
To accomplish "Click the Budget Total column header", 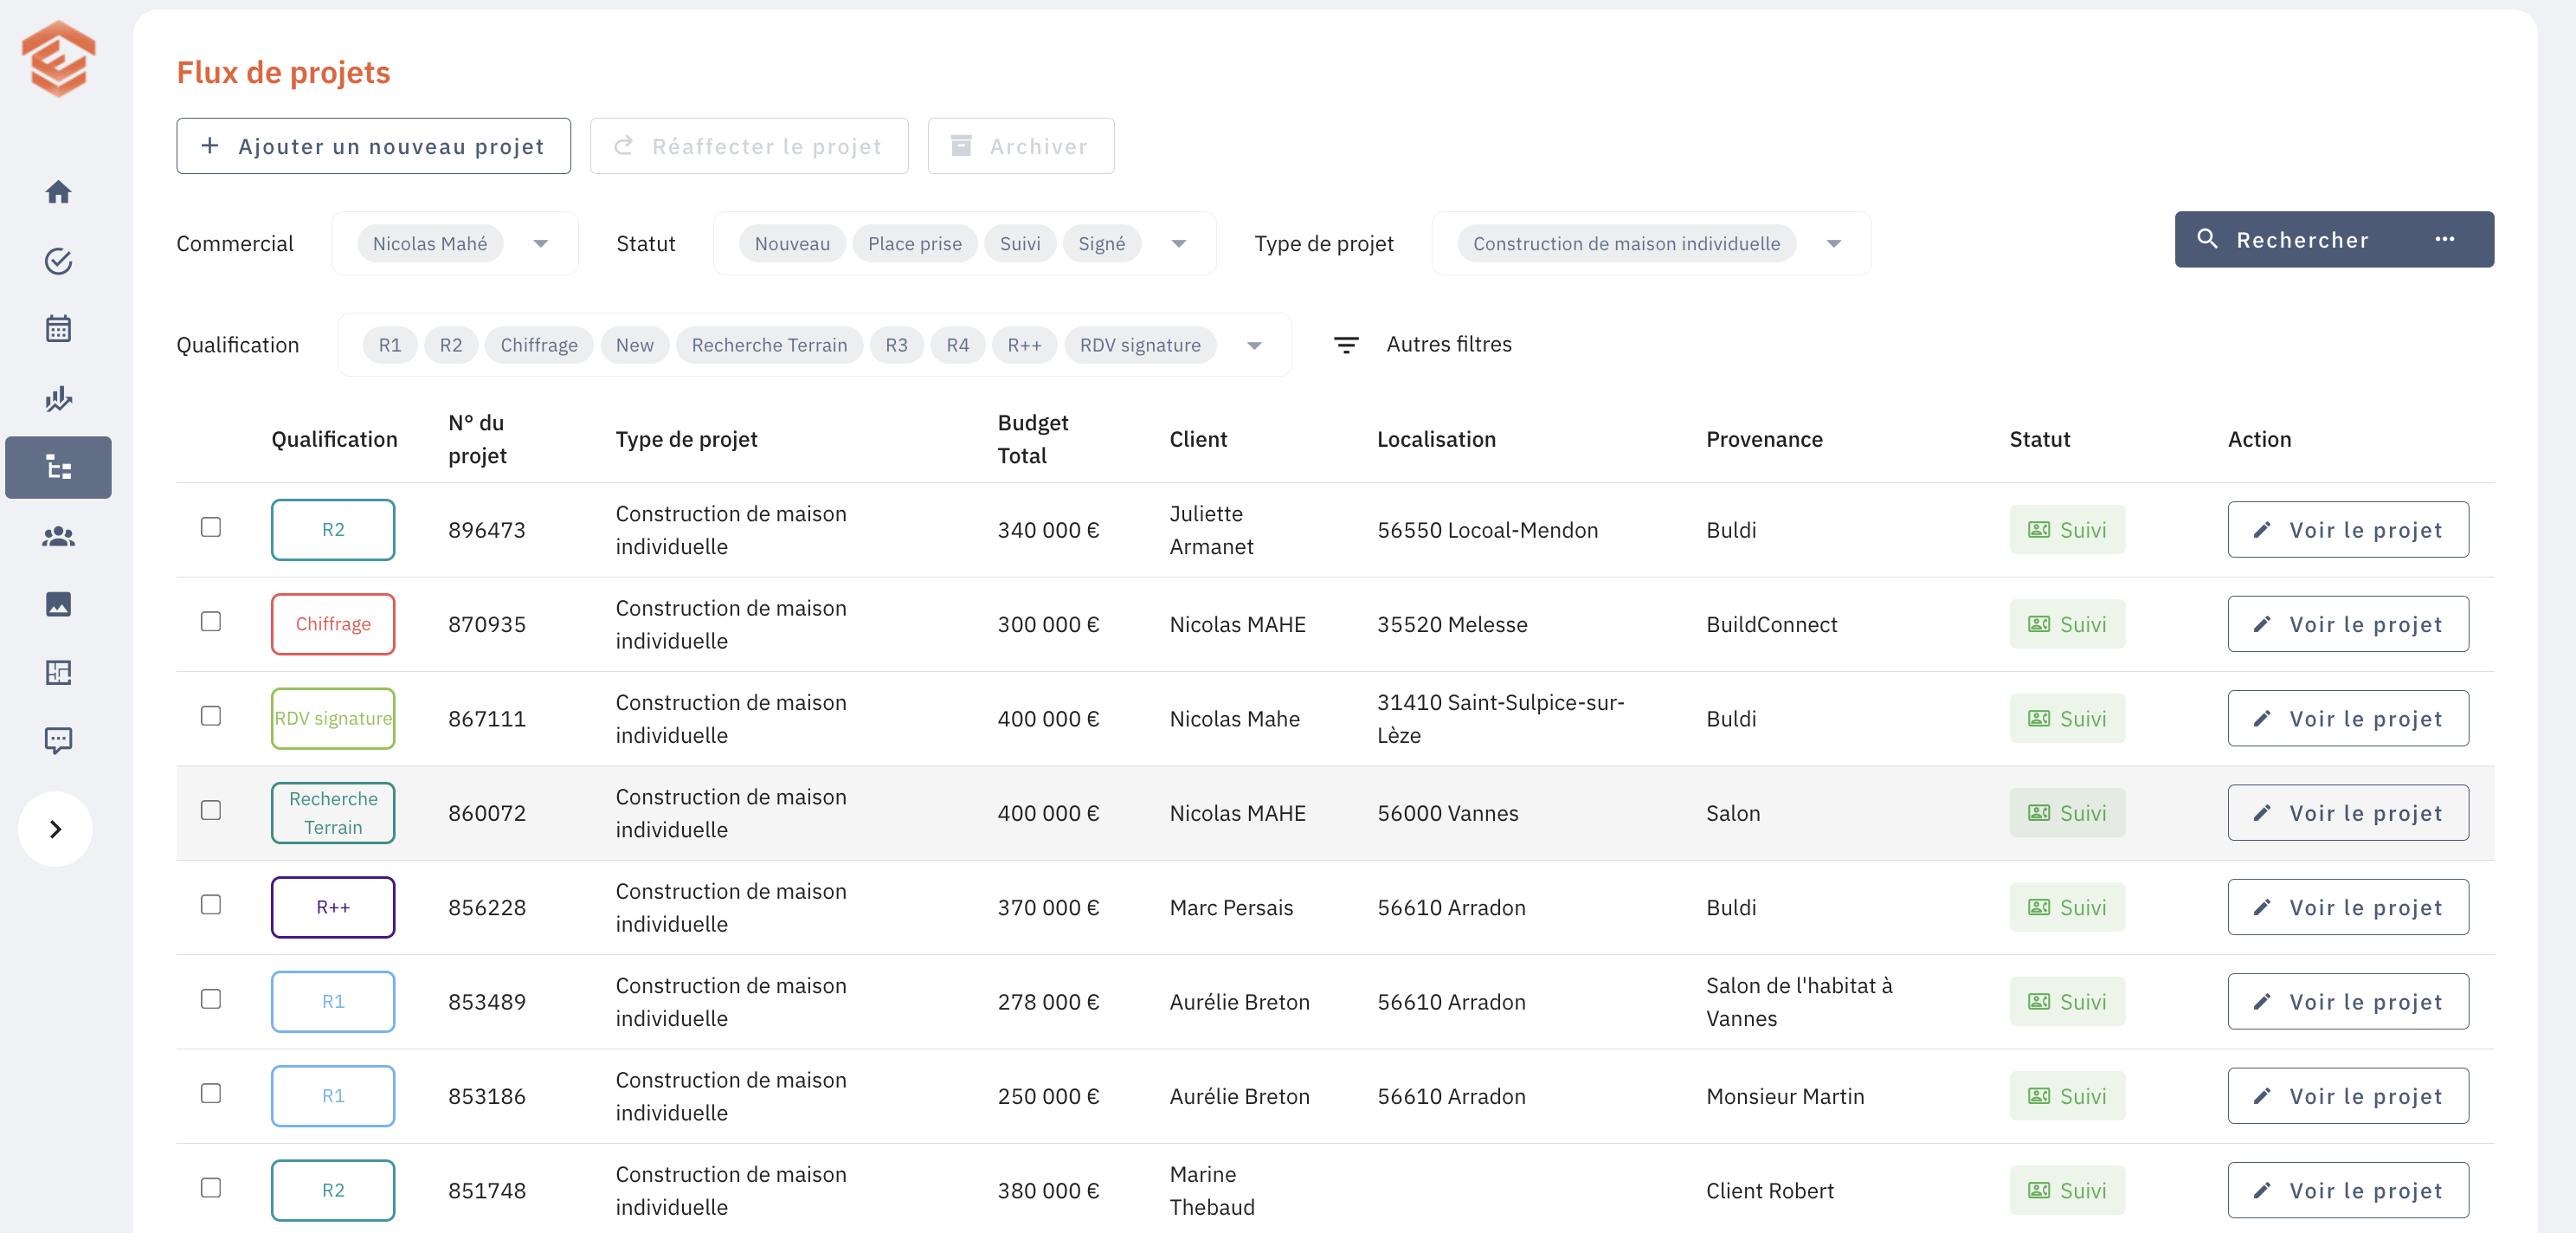I will point(1033,439).
